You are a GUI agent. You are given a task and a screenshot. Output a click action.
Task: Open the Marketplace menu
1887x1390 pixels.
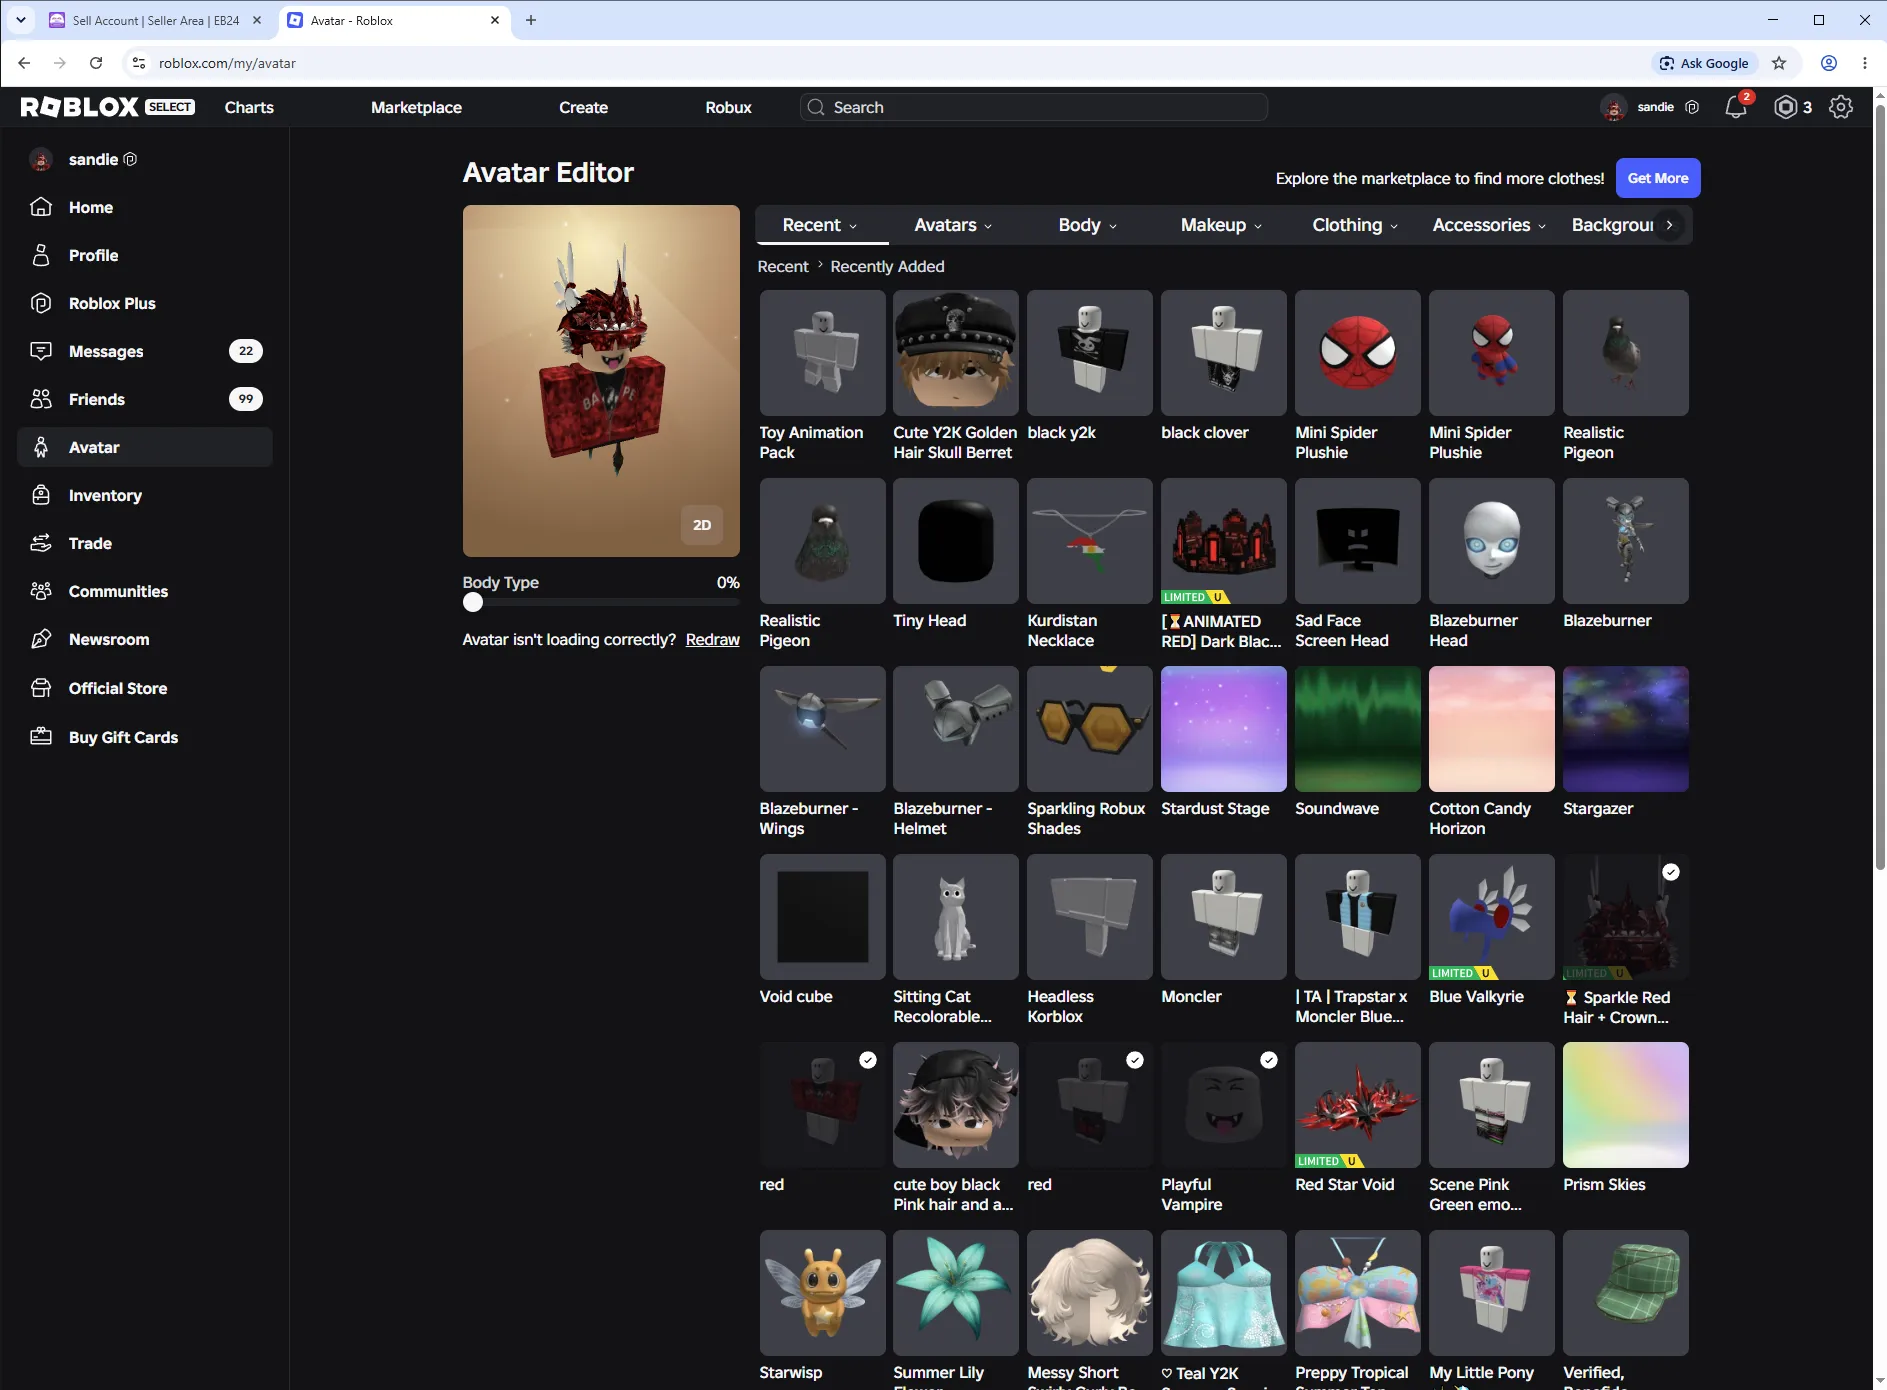[416, 107]
